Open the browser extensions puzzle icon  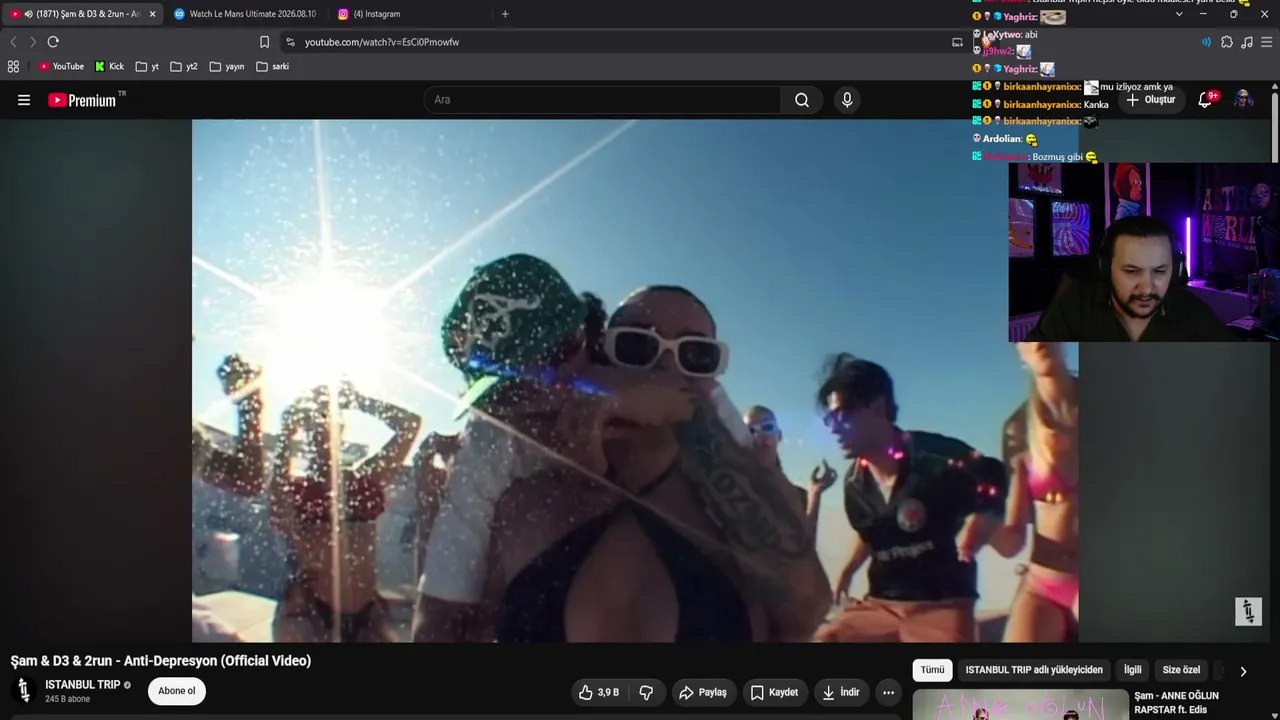(1227, 42)
